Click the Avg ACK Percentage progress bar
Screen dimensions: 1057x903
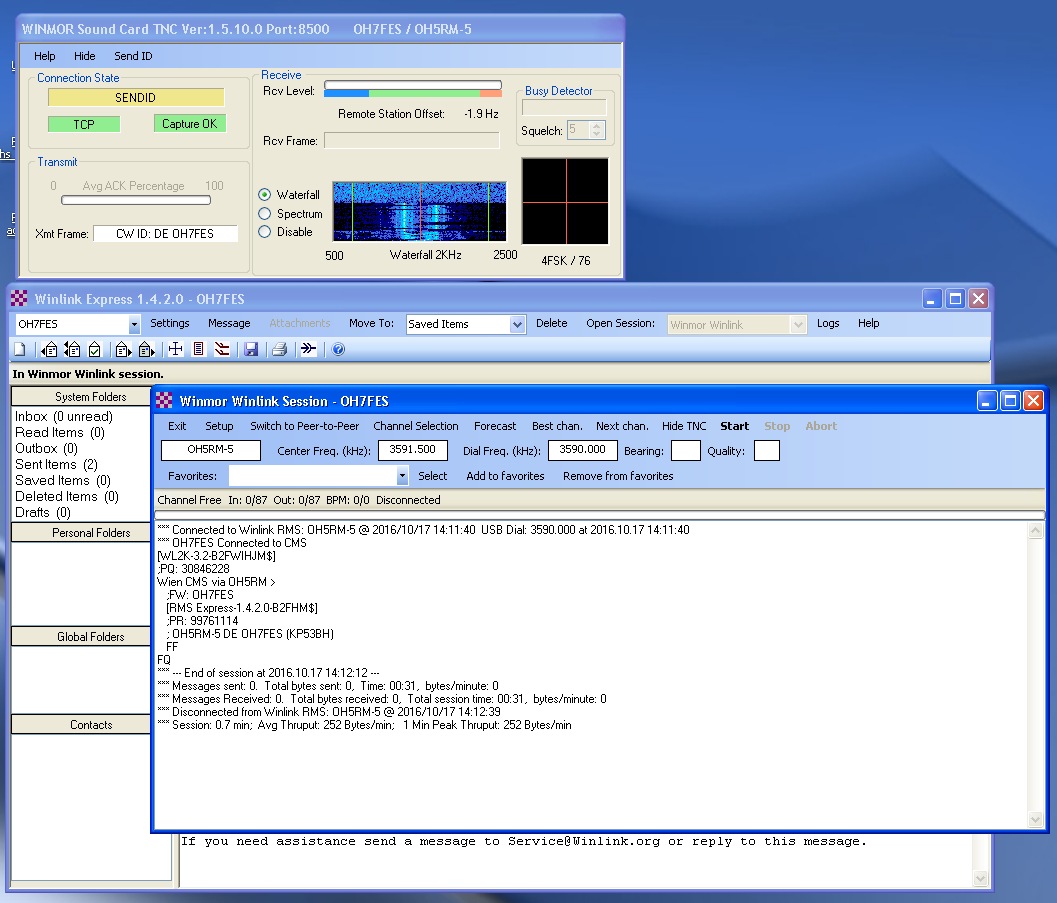[135, 200]
